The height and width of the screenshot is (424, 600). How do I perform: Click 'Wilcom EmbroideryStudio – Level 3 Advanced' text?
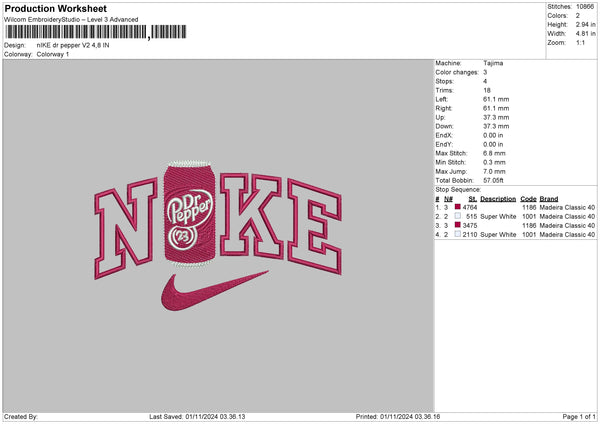coord(71,20)
